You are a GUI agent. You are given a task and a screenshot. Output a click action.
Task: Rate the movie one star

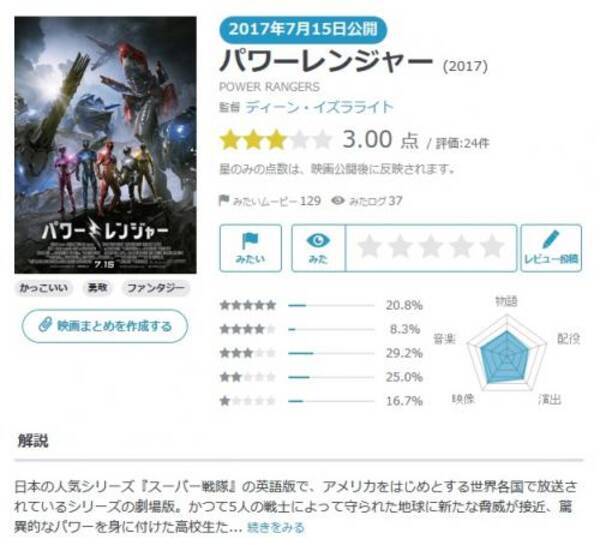(370, 247)
